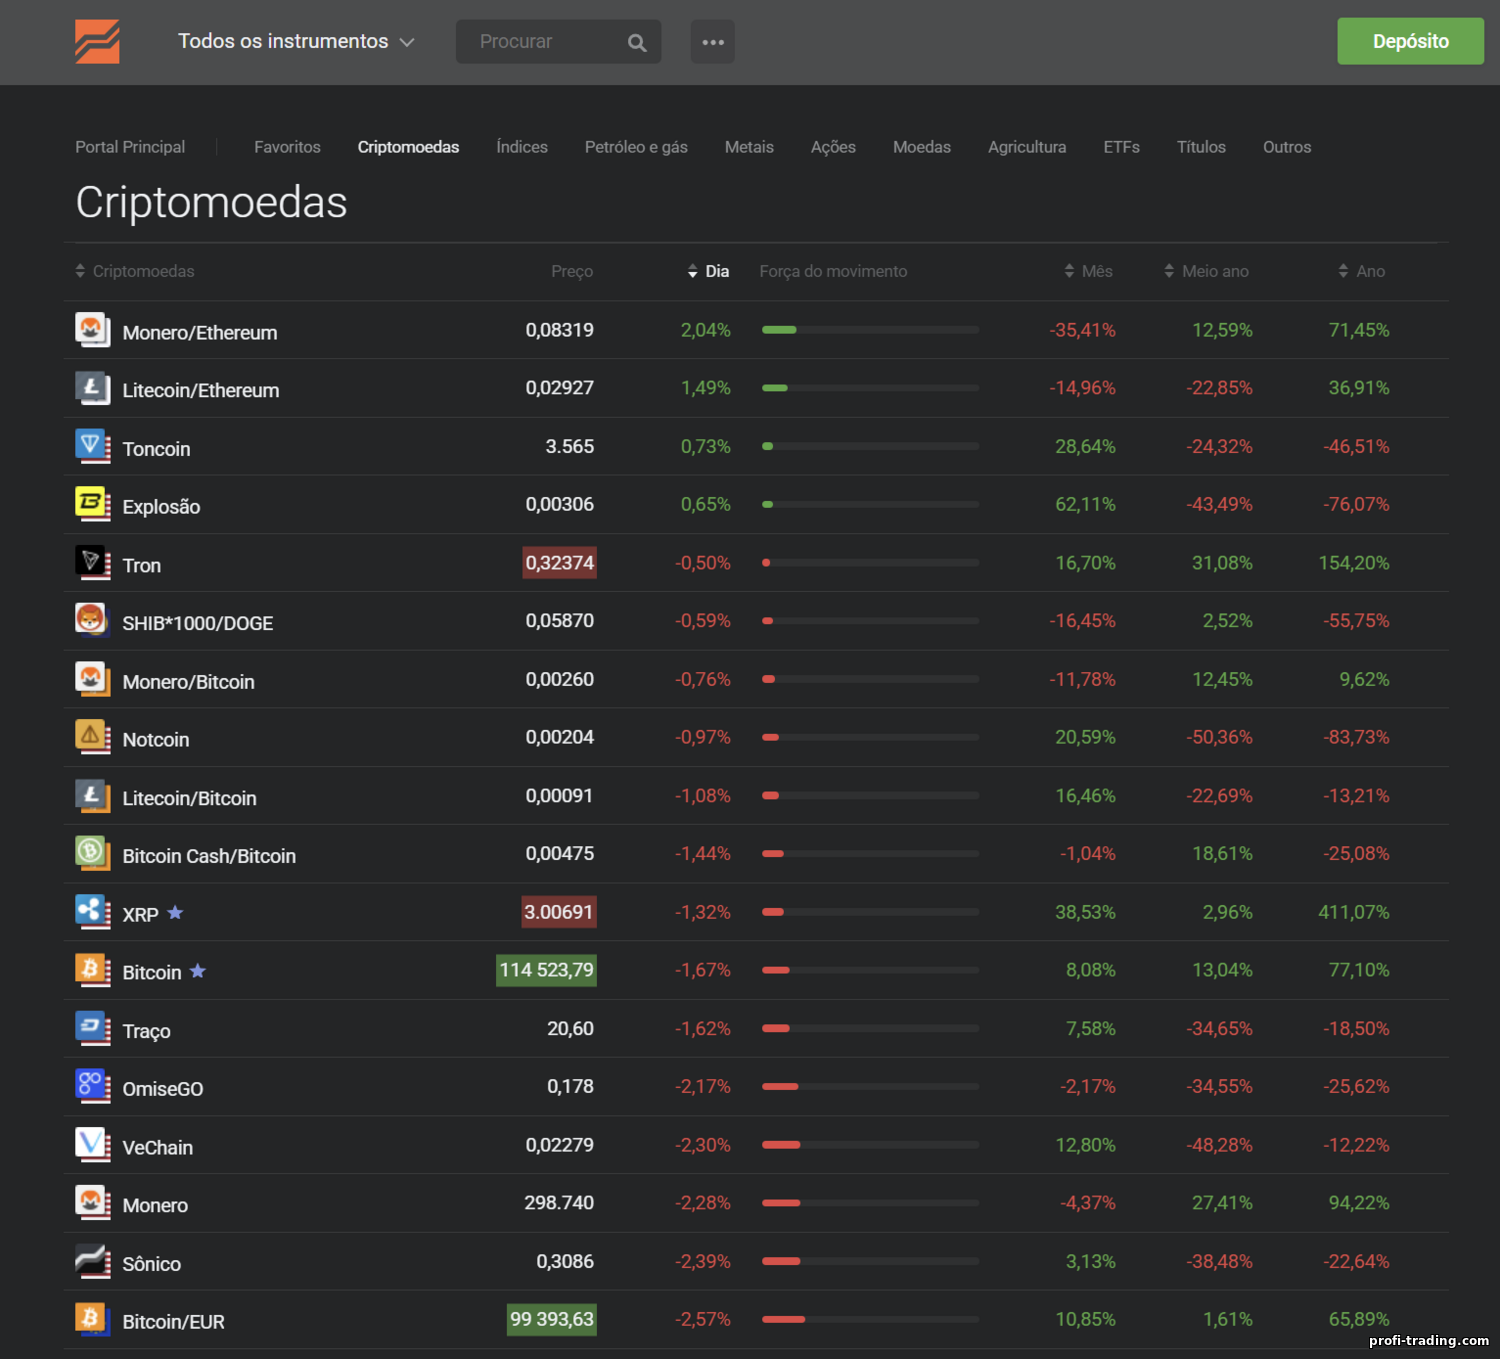
Task: Click the Toncoin icon
Action: (x=93, y=446)
